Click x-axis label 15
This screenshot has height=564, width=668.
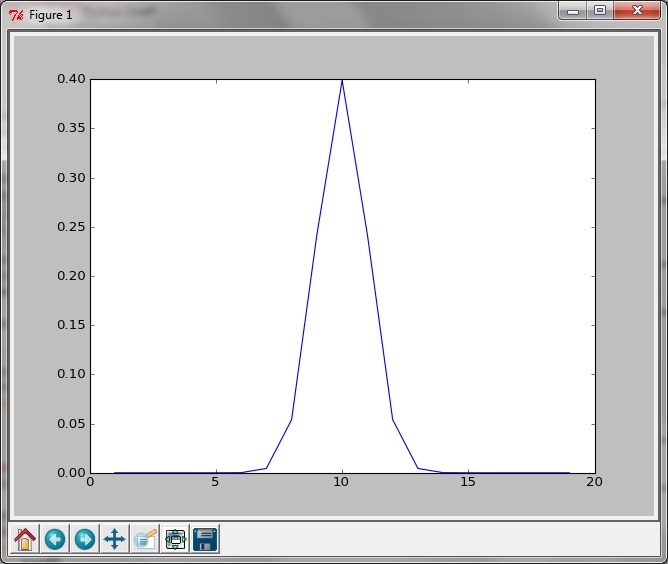pos(468,482)
